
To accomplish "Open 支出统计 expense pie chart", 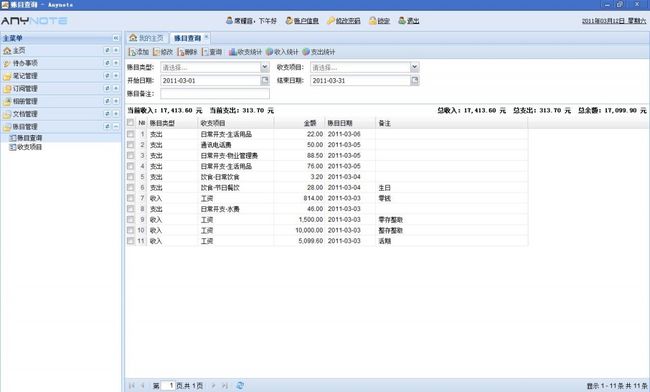I will tap(318, 52).
